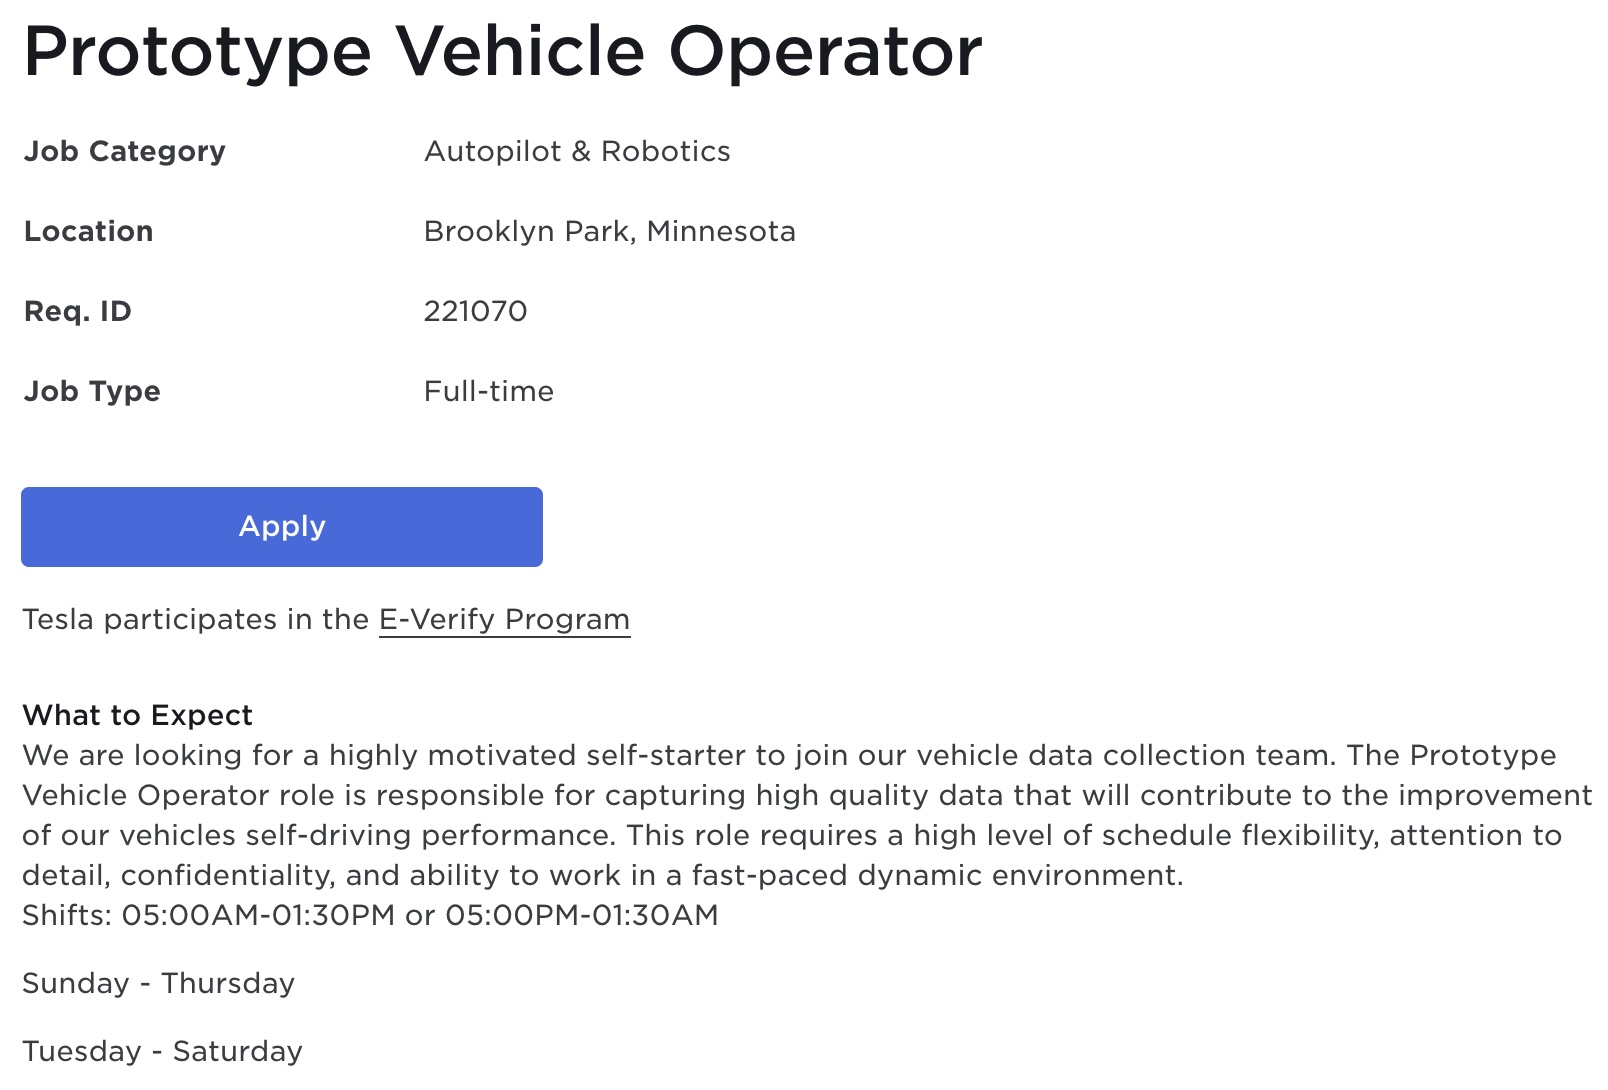This screenshot has width=1608, height=1090.
Task: Click the Shifts 05:00AM-01:30PM line
Action: pyautogui.click(x=370, y=915)
